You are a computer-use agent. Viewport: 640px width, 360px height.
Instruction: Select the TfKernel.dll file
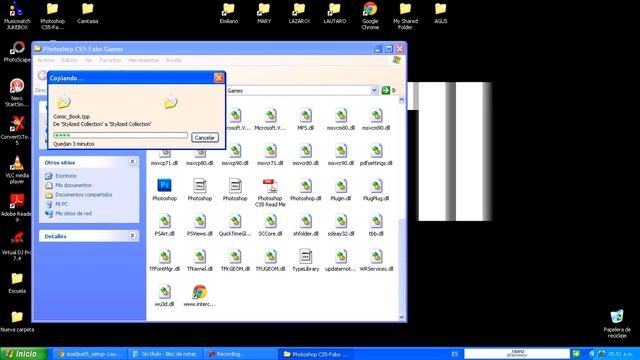[200, 260]
